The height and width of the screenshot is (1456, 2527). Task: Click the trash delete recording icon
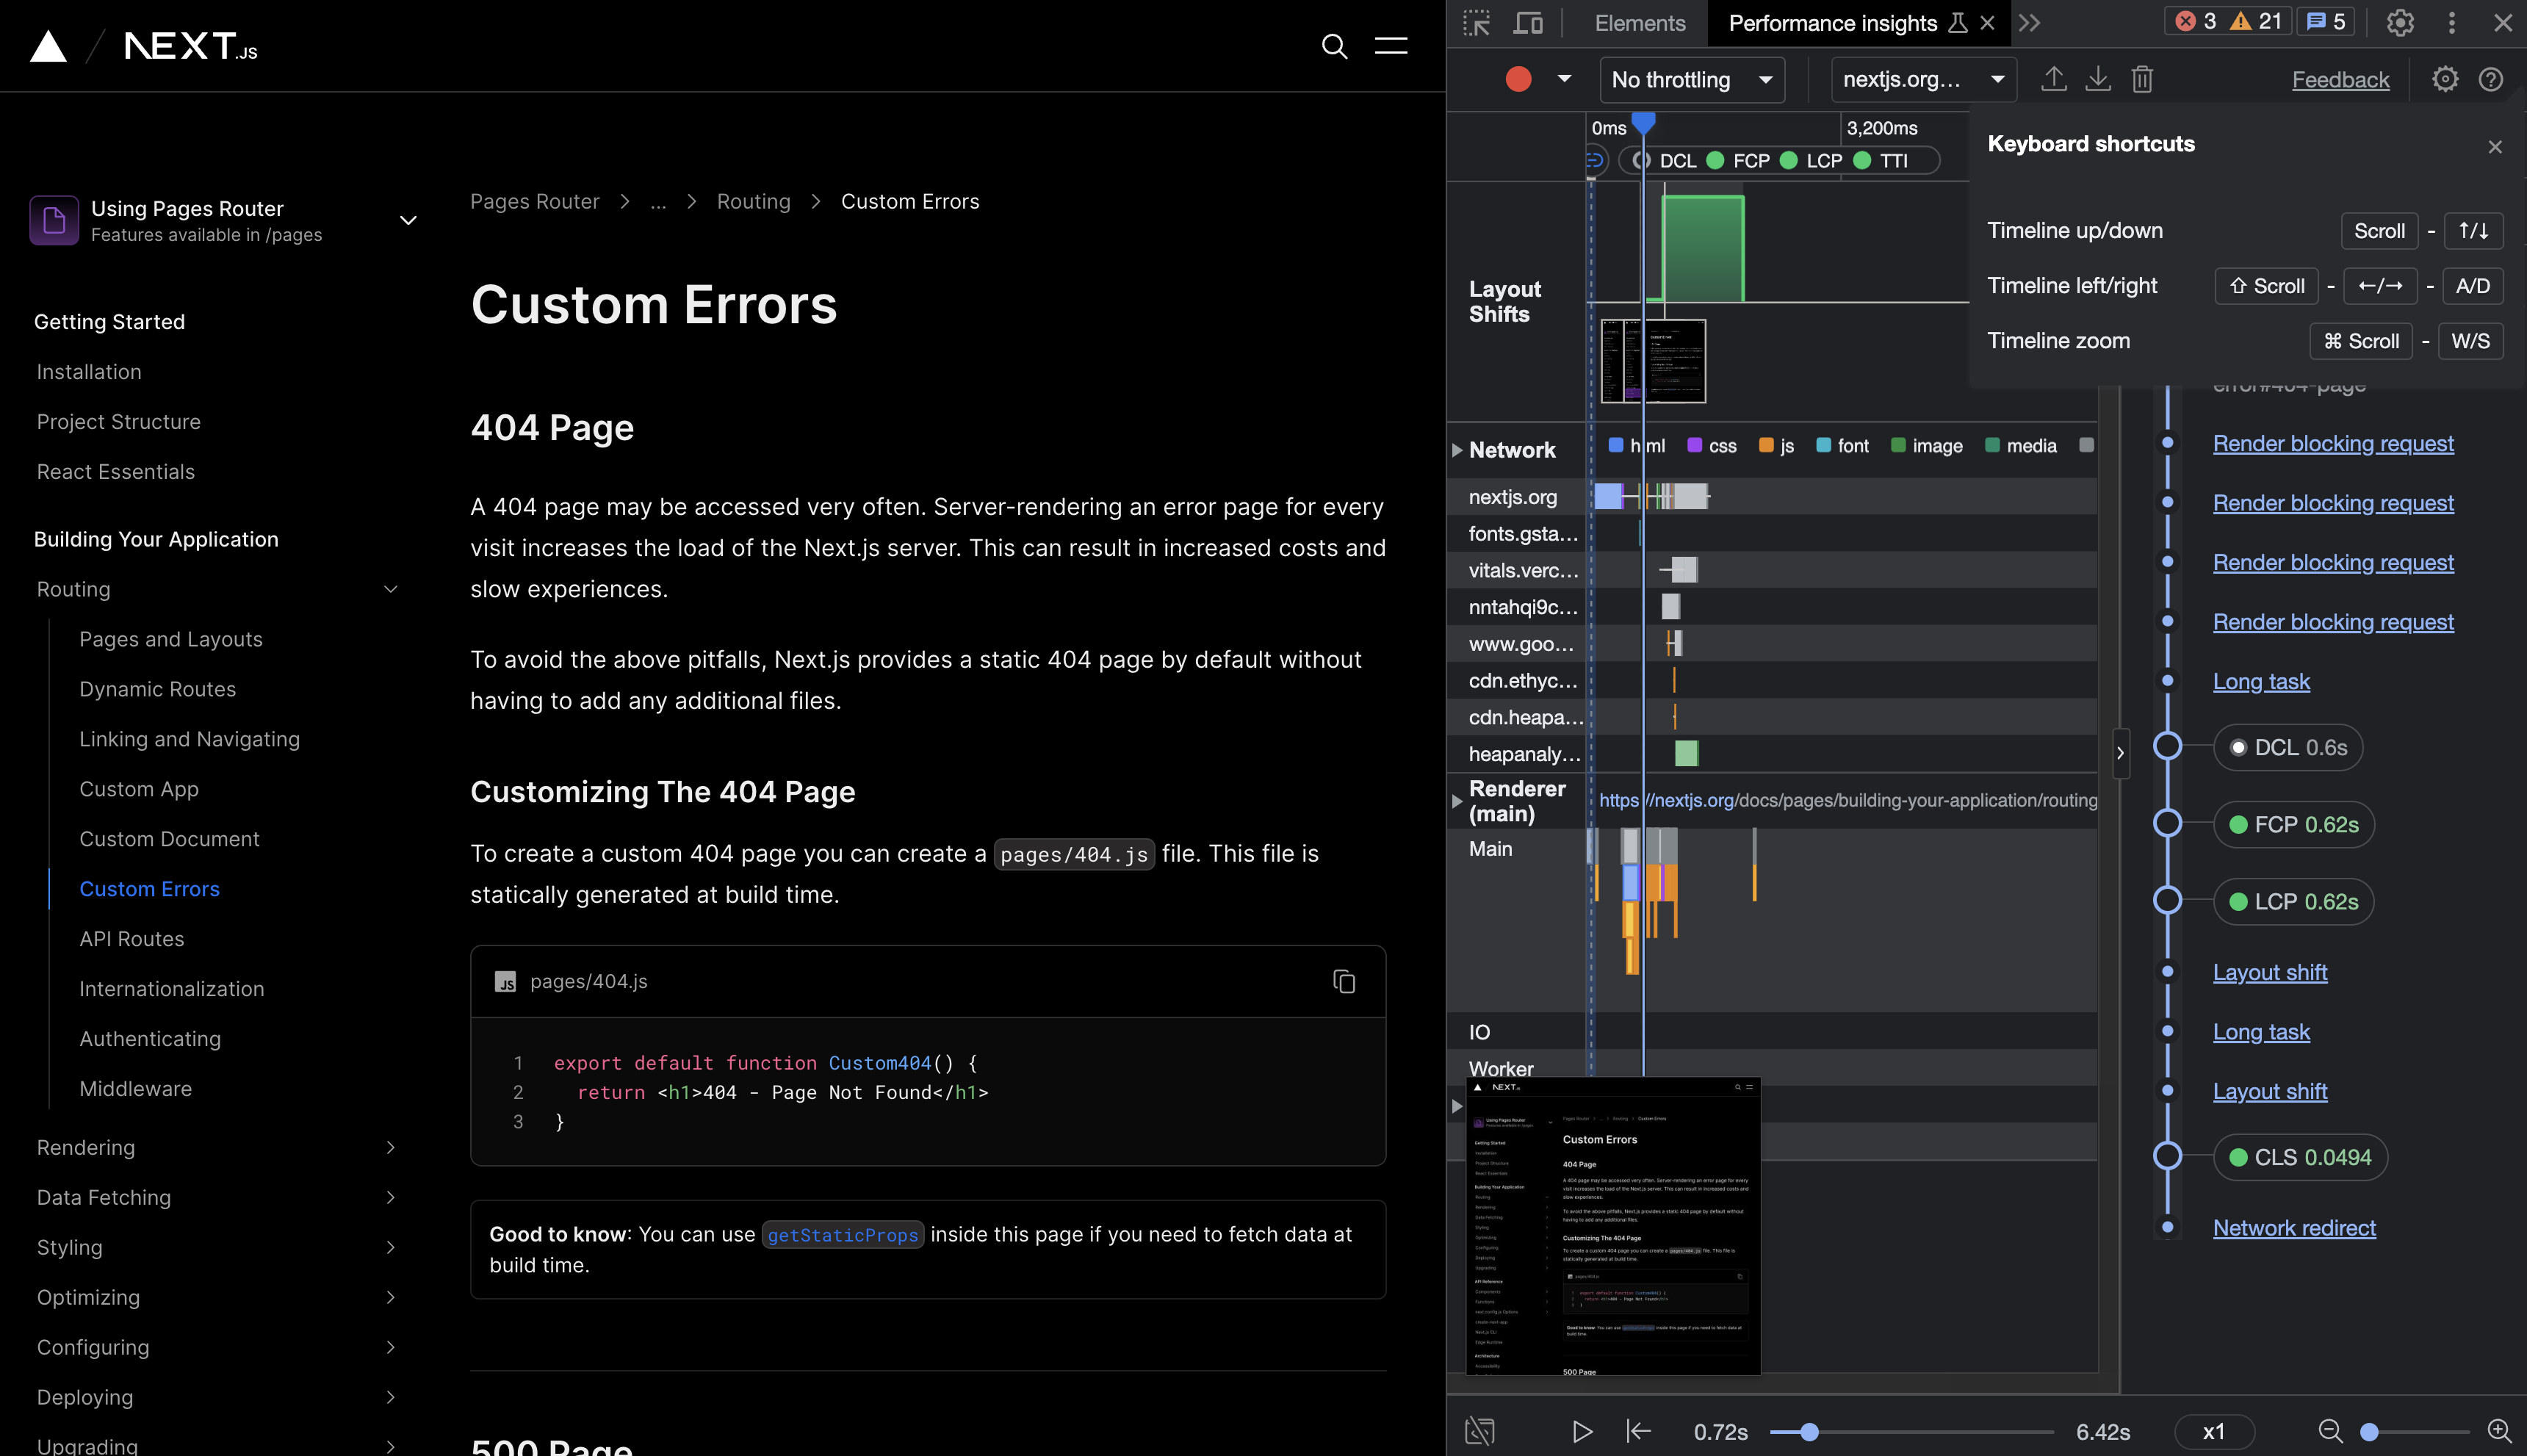coord(2141,79)
